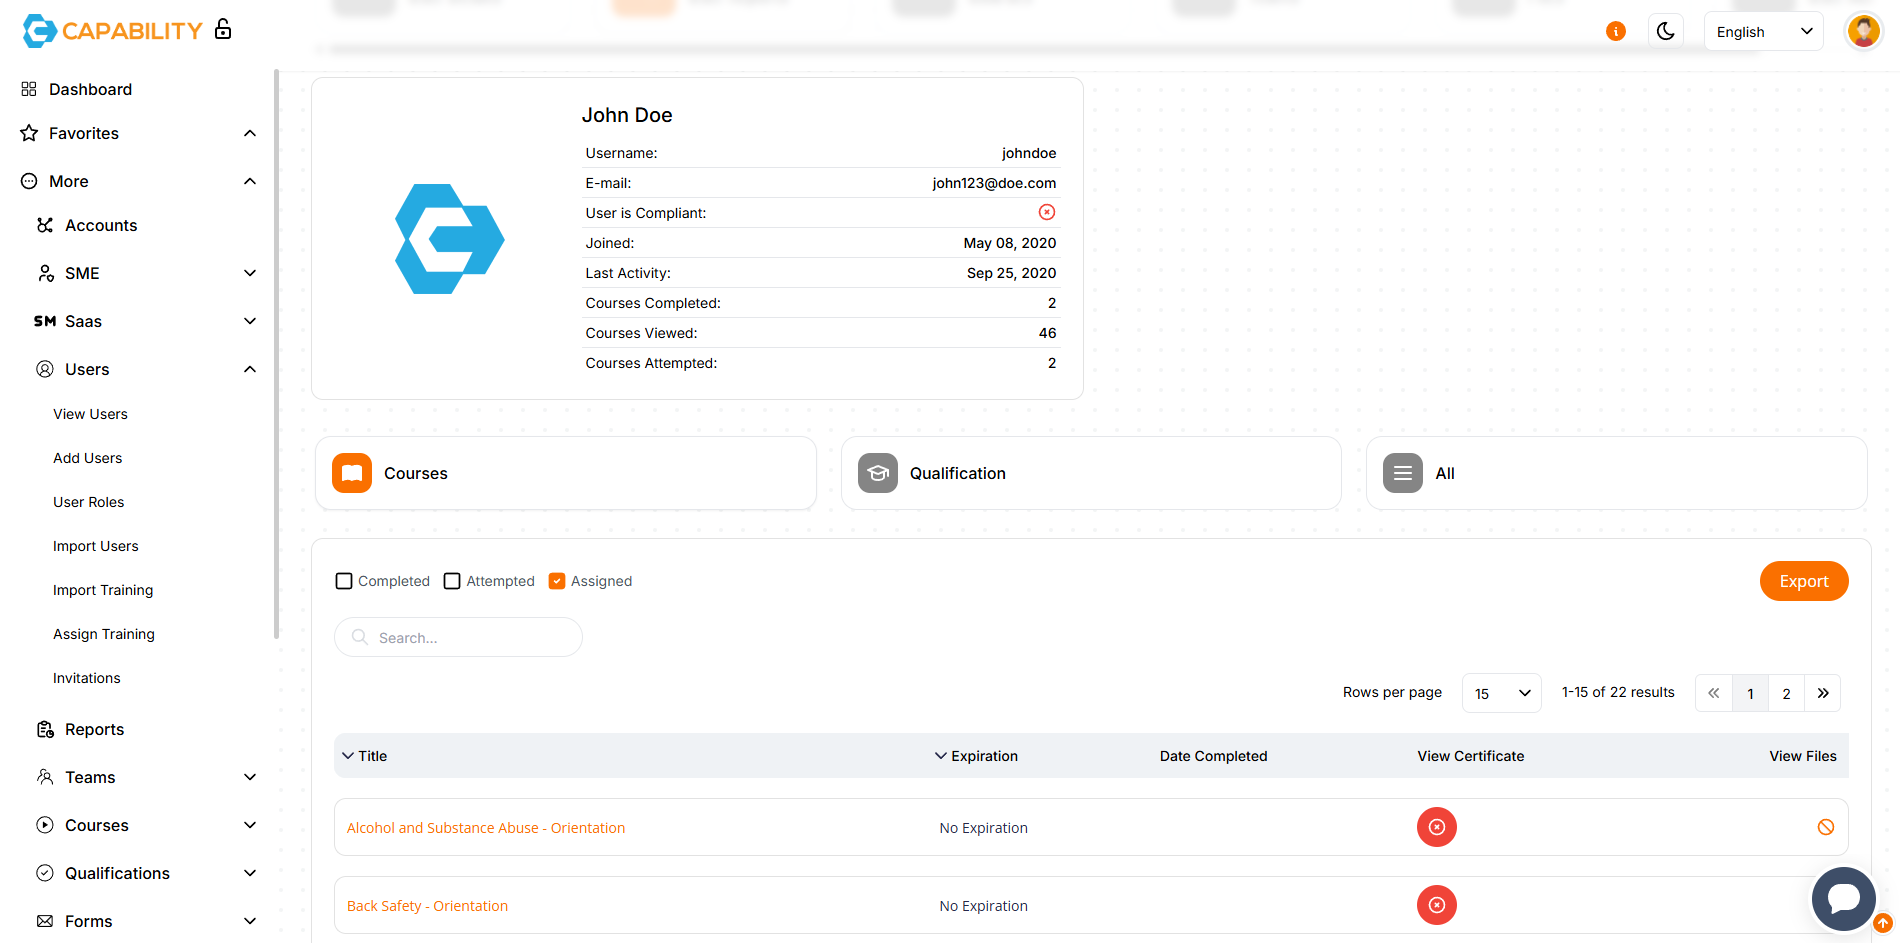Open rows per page dropdown
This screenshot has height=943, width=1900.
point(1501,693)
